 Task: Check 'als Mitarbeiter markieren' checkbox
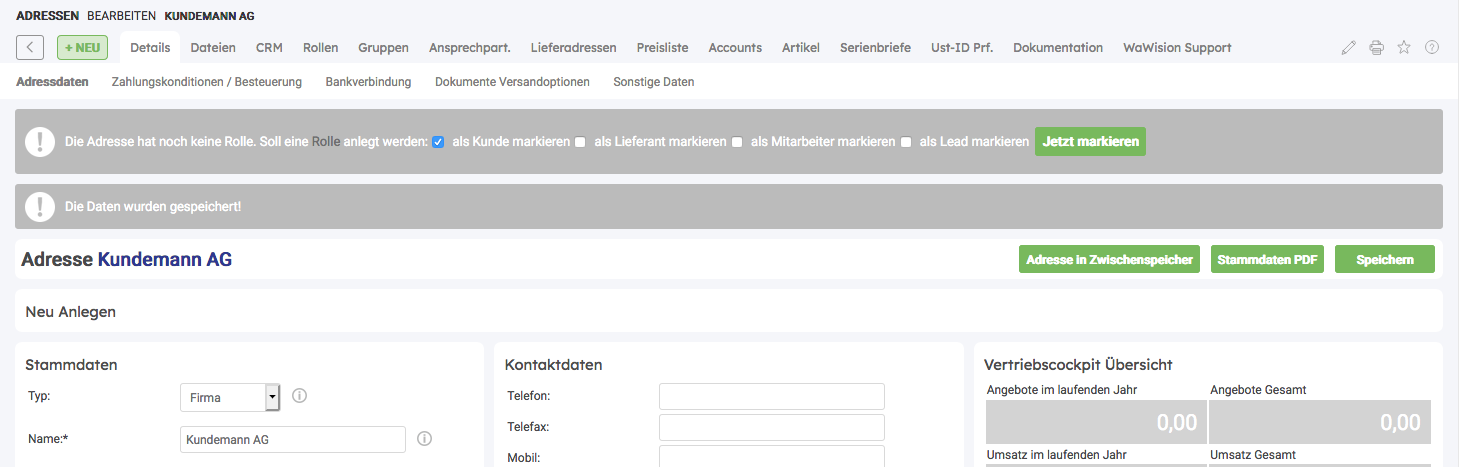737,142
